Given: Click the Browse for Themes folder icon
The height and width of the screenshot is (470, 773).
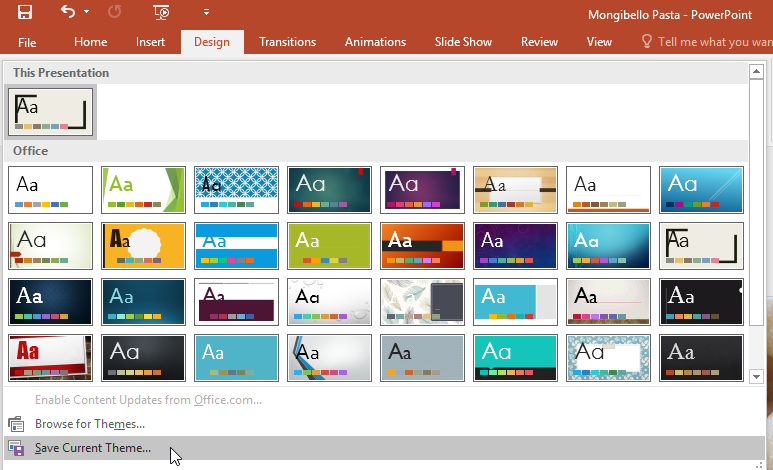Looking at the screenshot, I should pyautogui.click(x=16, y=424).
